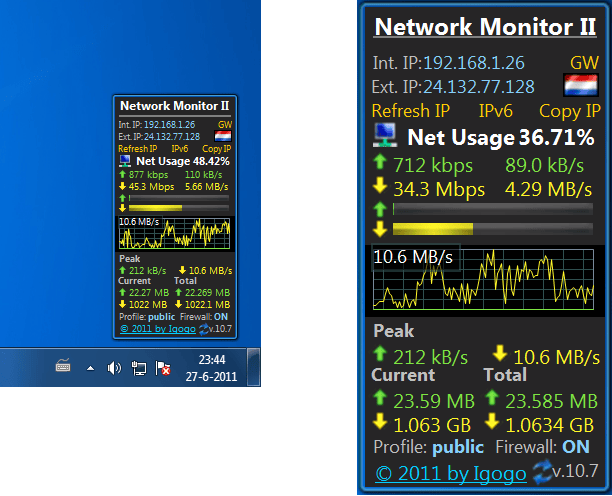Show hidden tray icons with the up arrow

coord(91,368)
